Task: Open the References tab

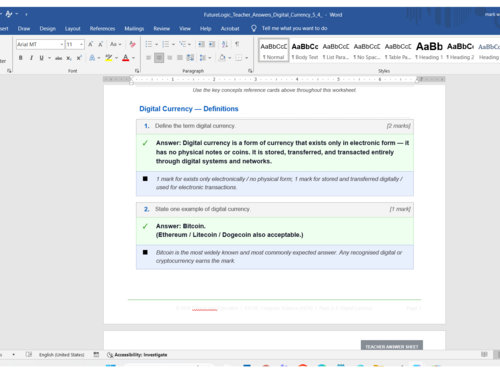Action: pyautogui.click(x=102, y=29)
